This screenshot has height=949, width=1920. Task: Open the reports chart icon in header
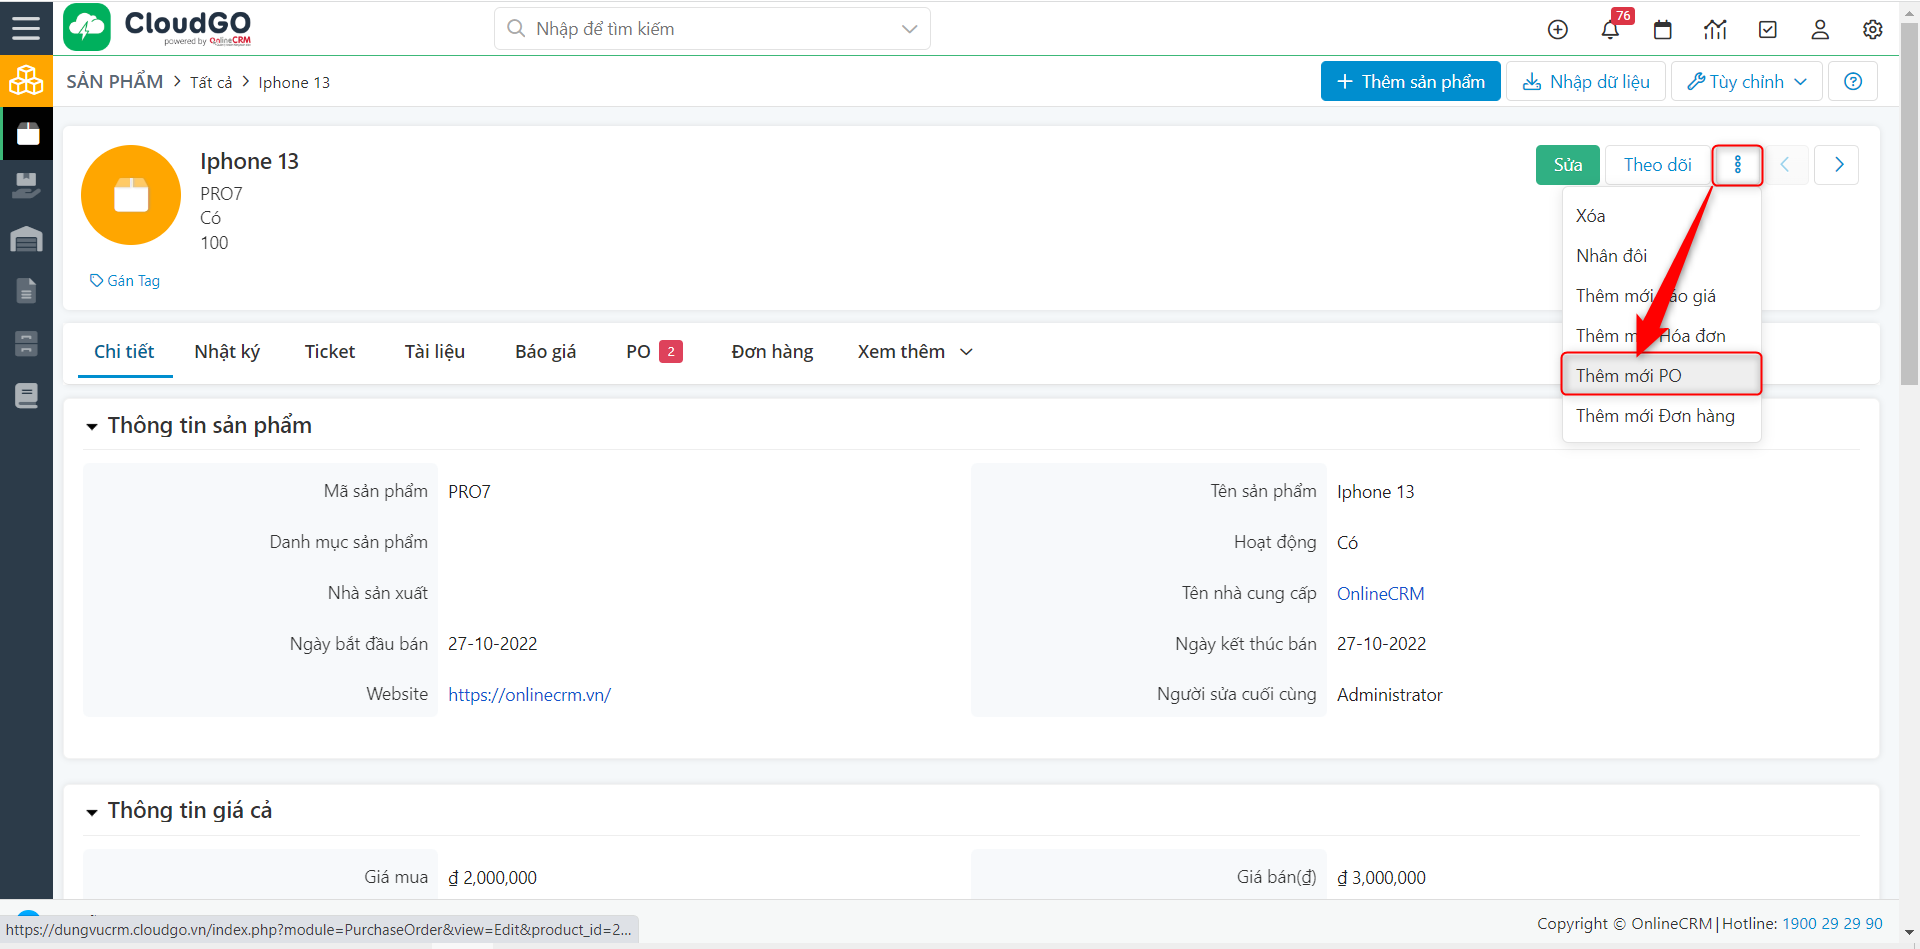pos(1715,30)
